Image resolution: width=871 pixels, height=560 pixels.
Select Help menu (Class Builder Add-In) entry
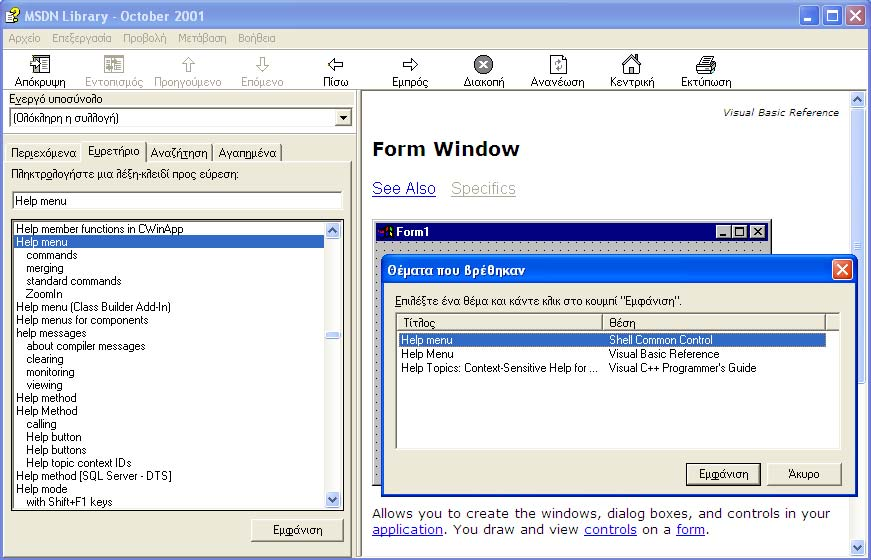[x=93, y=307]
